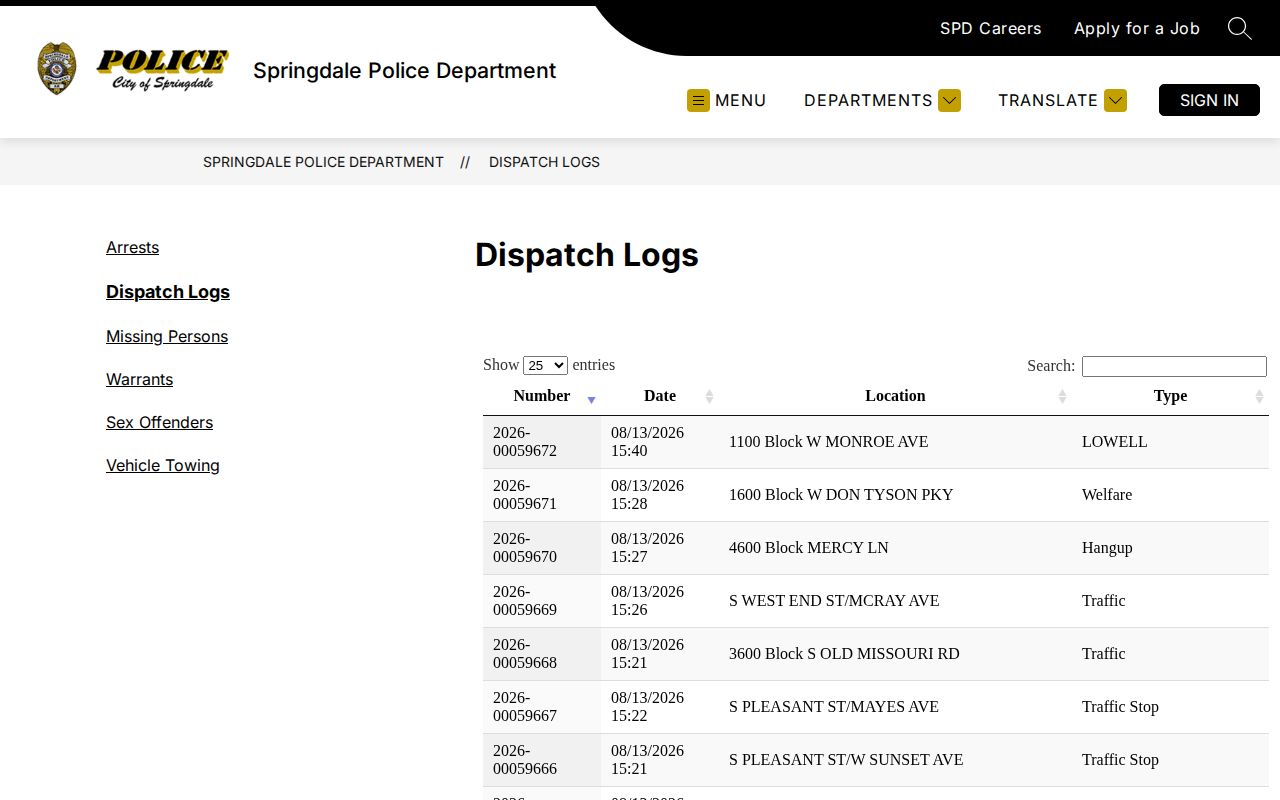Viewport: 1280px width, 800px height.
Task: Click location S PLEASANT ST/MAYES AVE
Action: click(834, 707)
